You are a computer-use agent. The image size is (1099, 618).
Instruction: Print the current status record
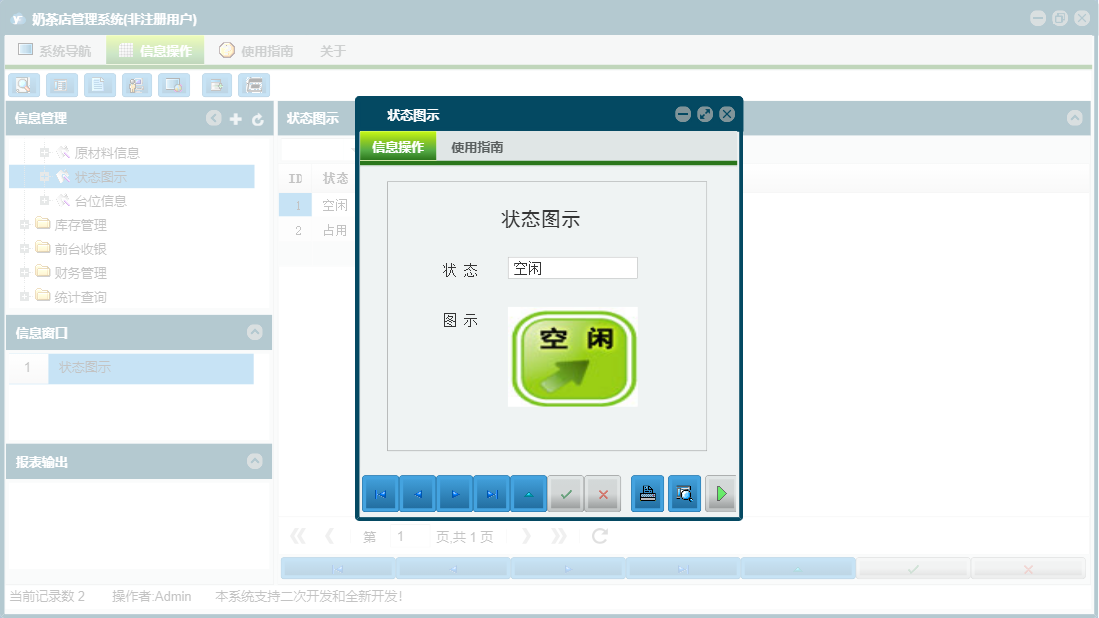coord(647,493)
